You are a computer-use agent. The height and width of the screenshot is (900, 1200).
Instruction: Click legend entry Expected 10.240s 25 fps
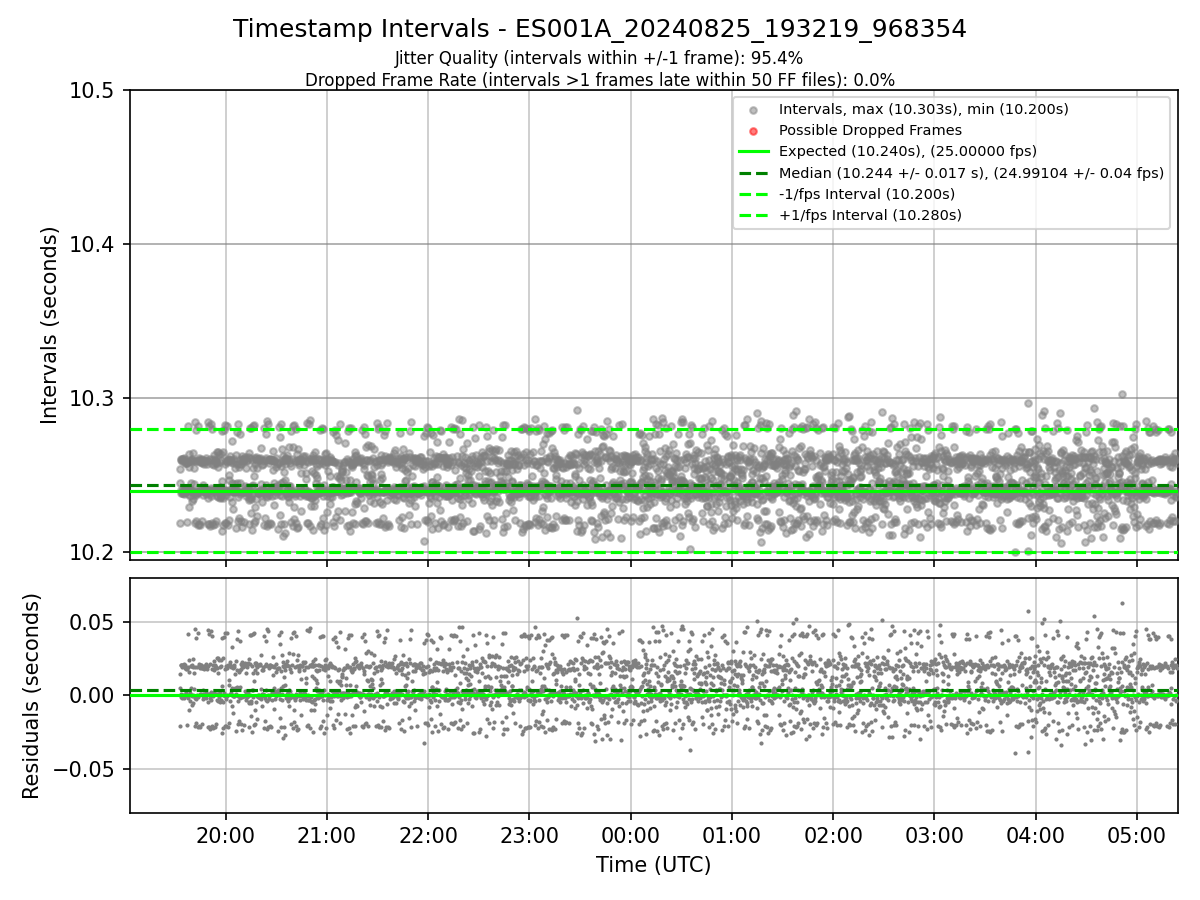click(908, 151)
